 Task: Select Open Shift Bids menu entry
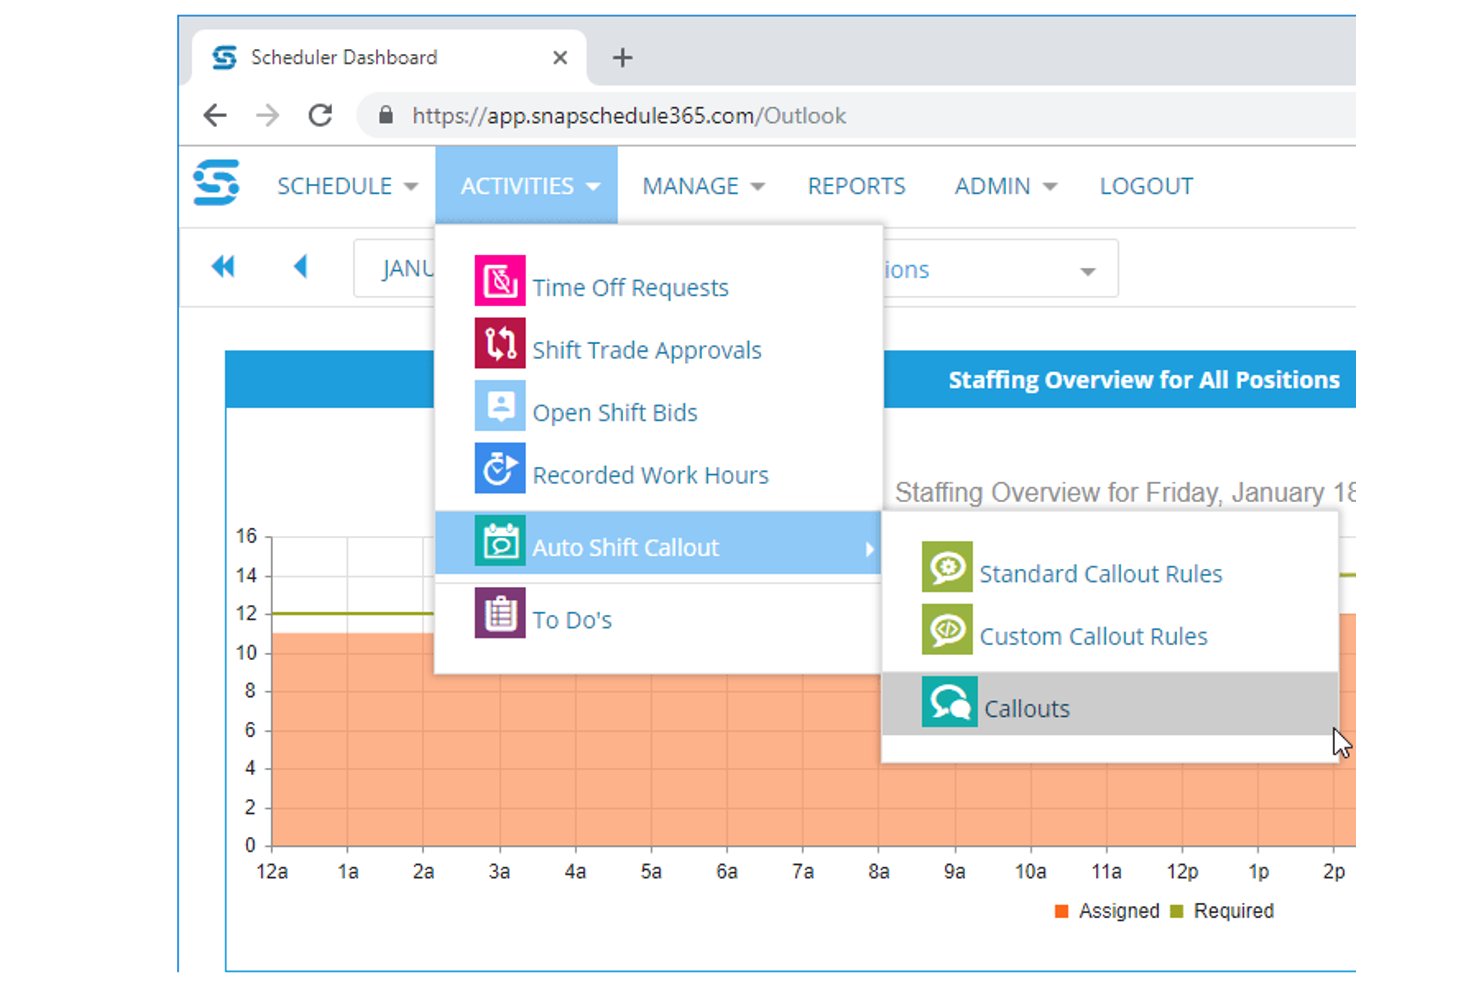coord(615,413)
